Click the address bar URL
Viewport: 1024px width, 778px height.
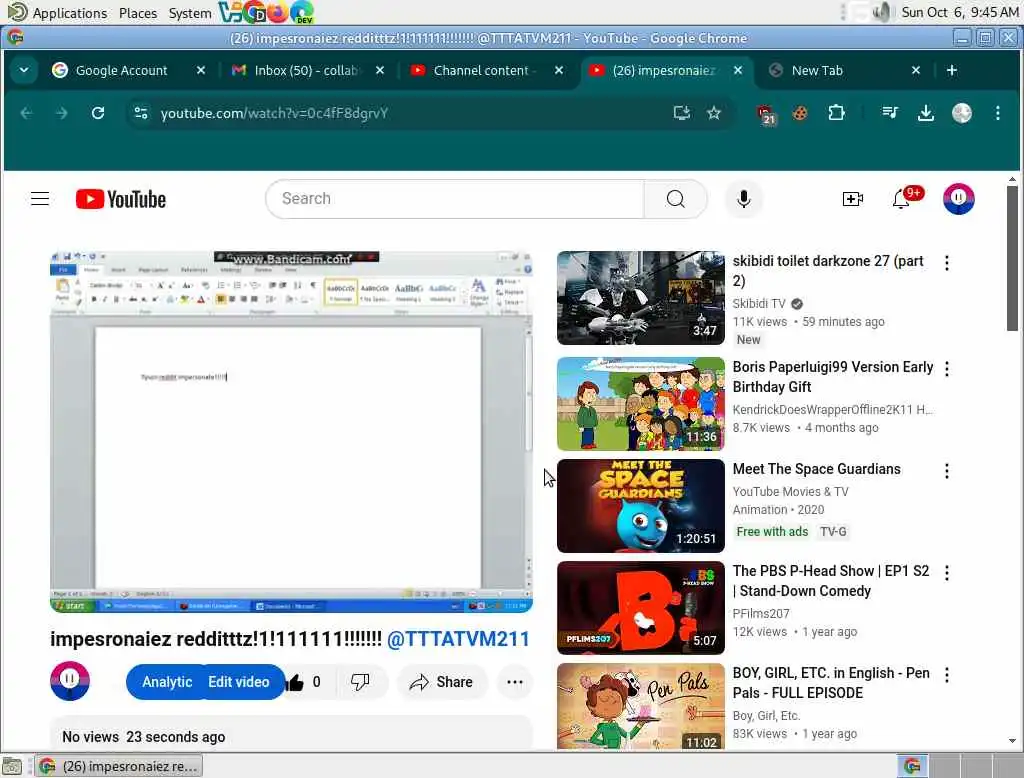[274, 113]
